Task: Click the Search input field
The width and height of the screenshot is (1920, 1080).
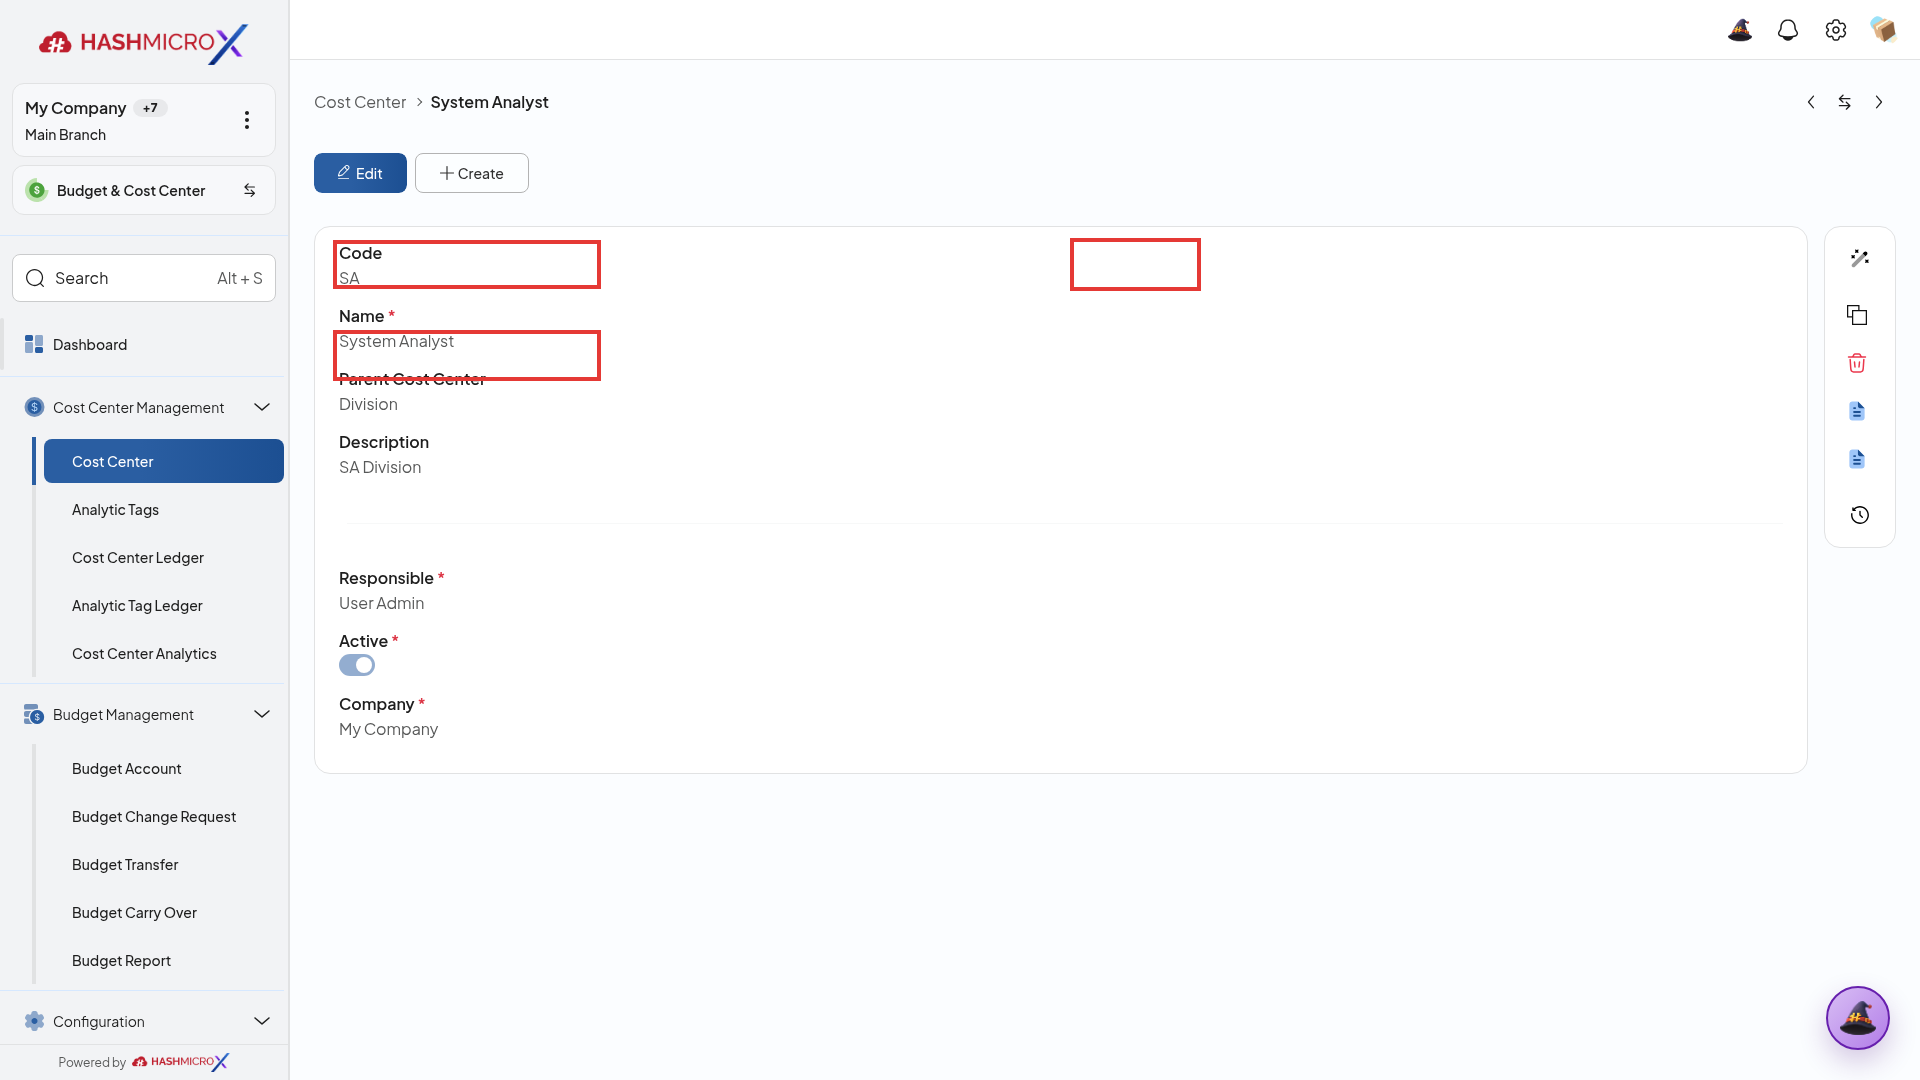Action: tap(144, 278)
